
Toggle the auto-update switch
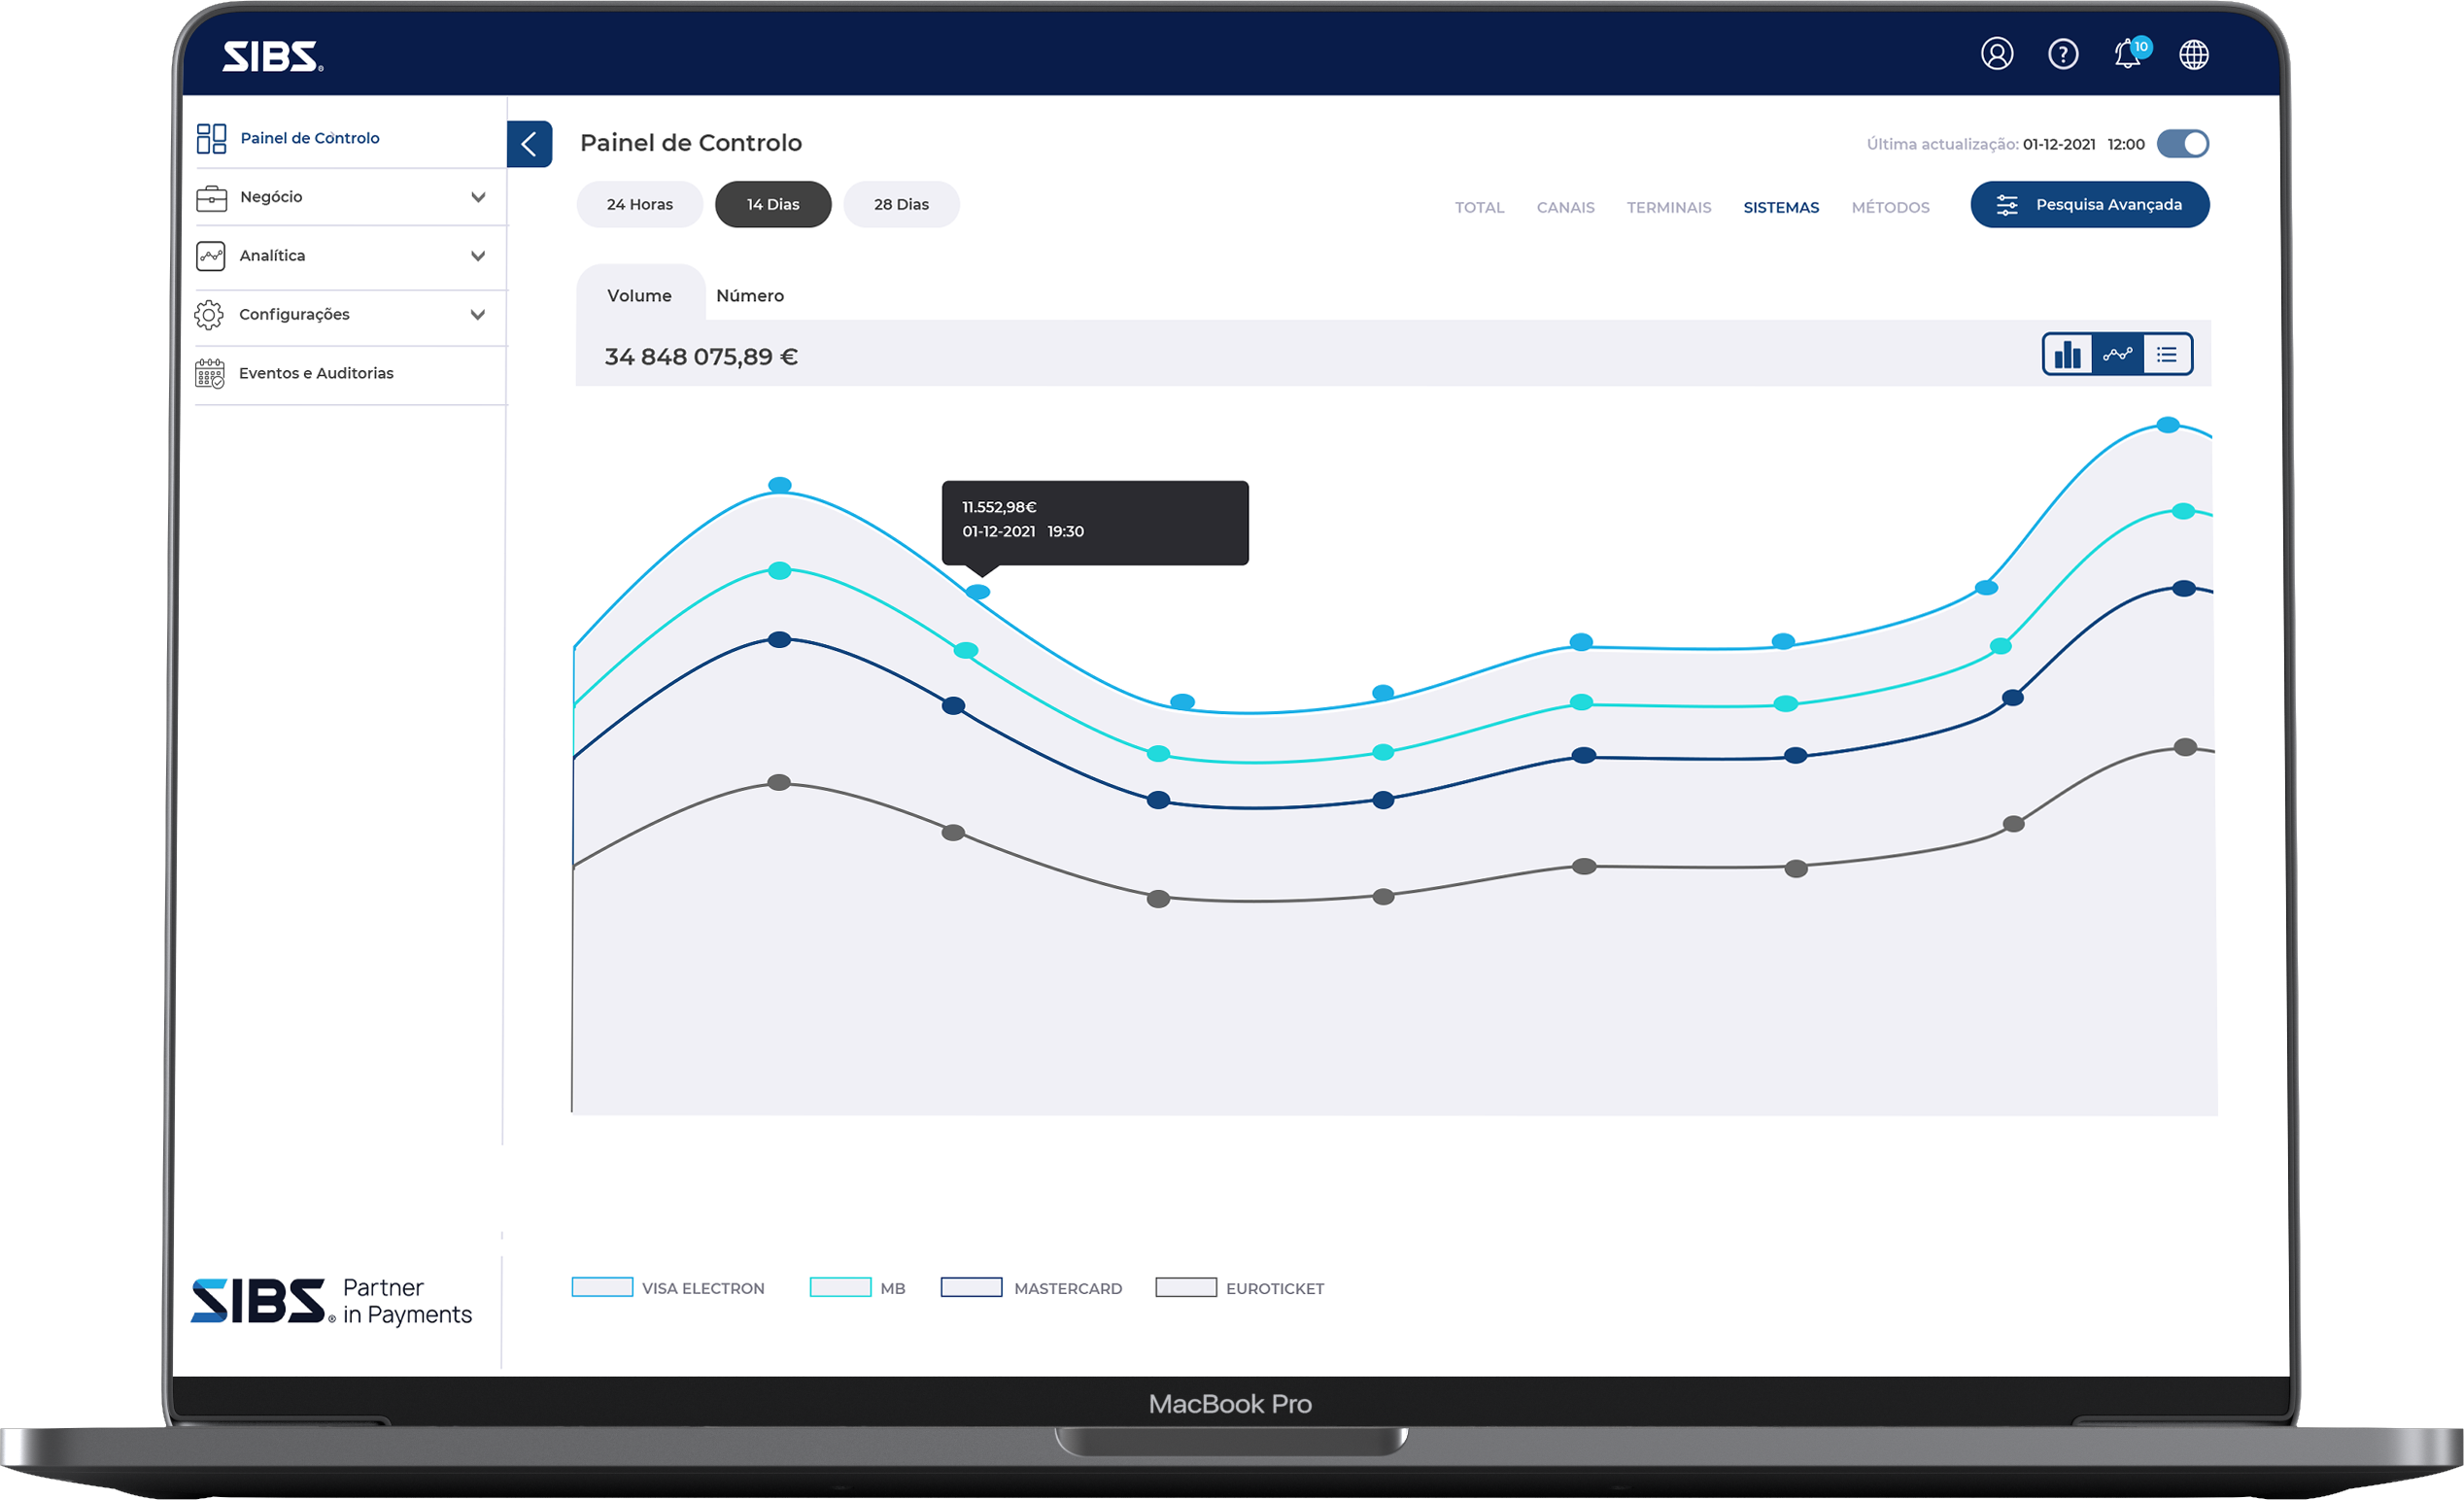click(2182, 144)
